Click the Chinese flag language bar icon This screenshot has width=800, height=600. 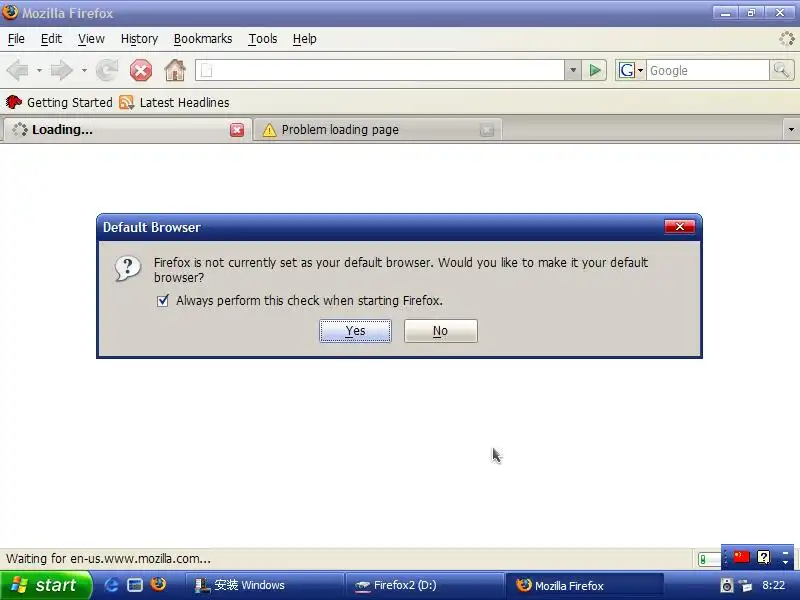pos(741,557)
